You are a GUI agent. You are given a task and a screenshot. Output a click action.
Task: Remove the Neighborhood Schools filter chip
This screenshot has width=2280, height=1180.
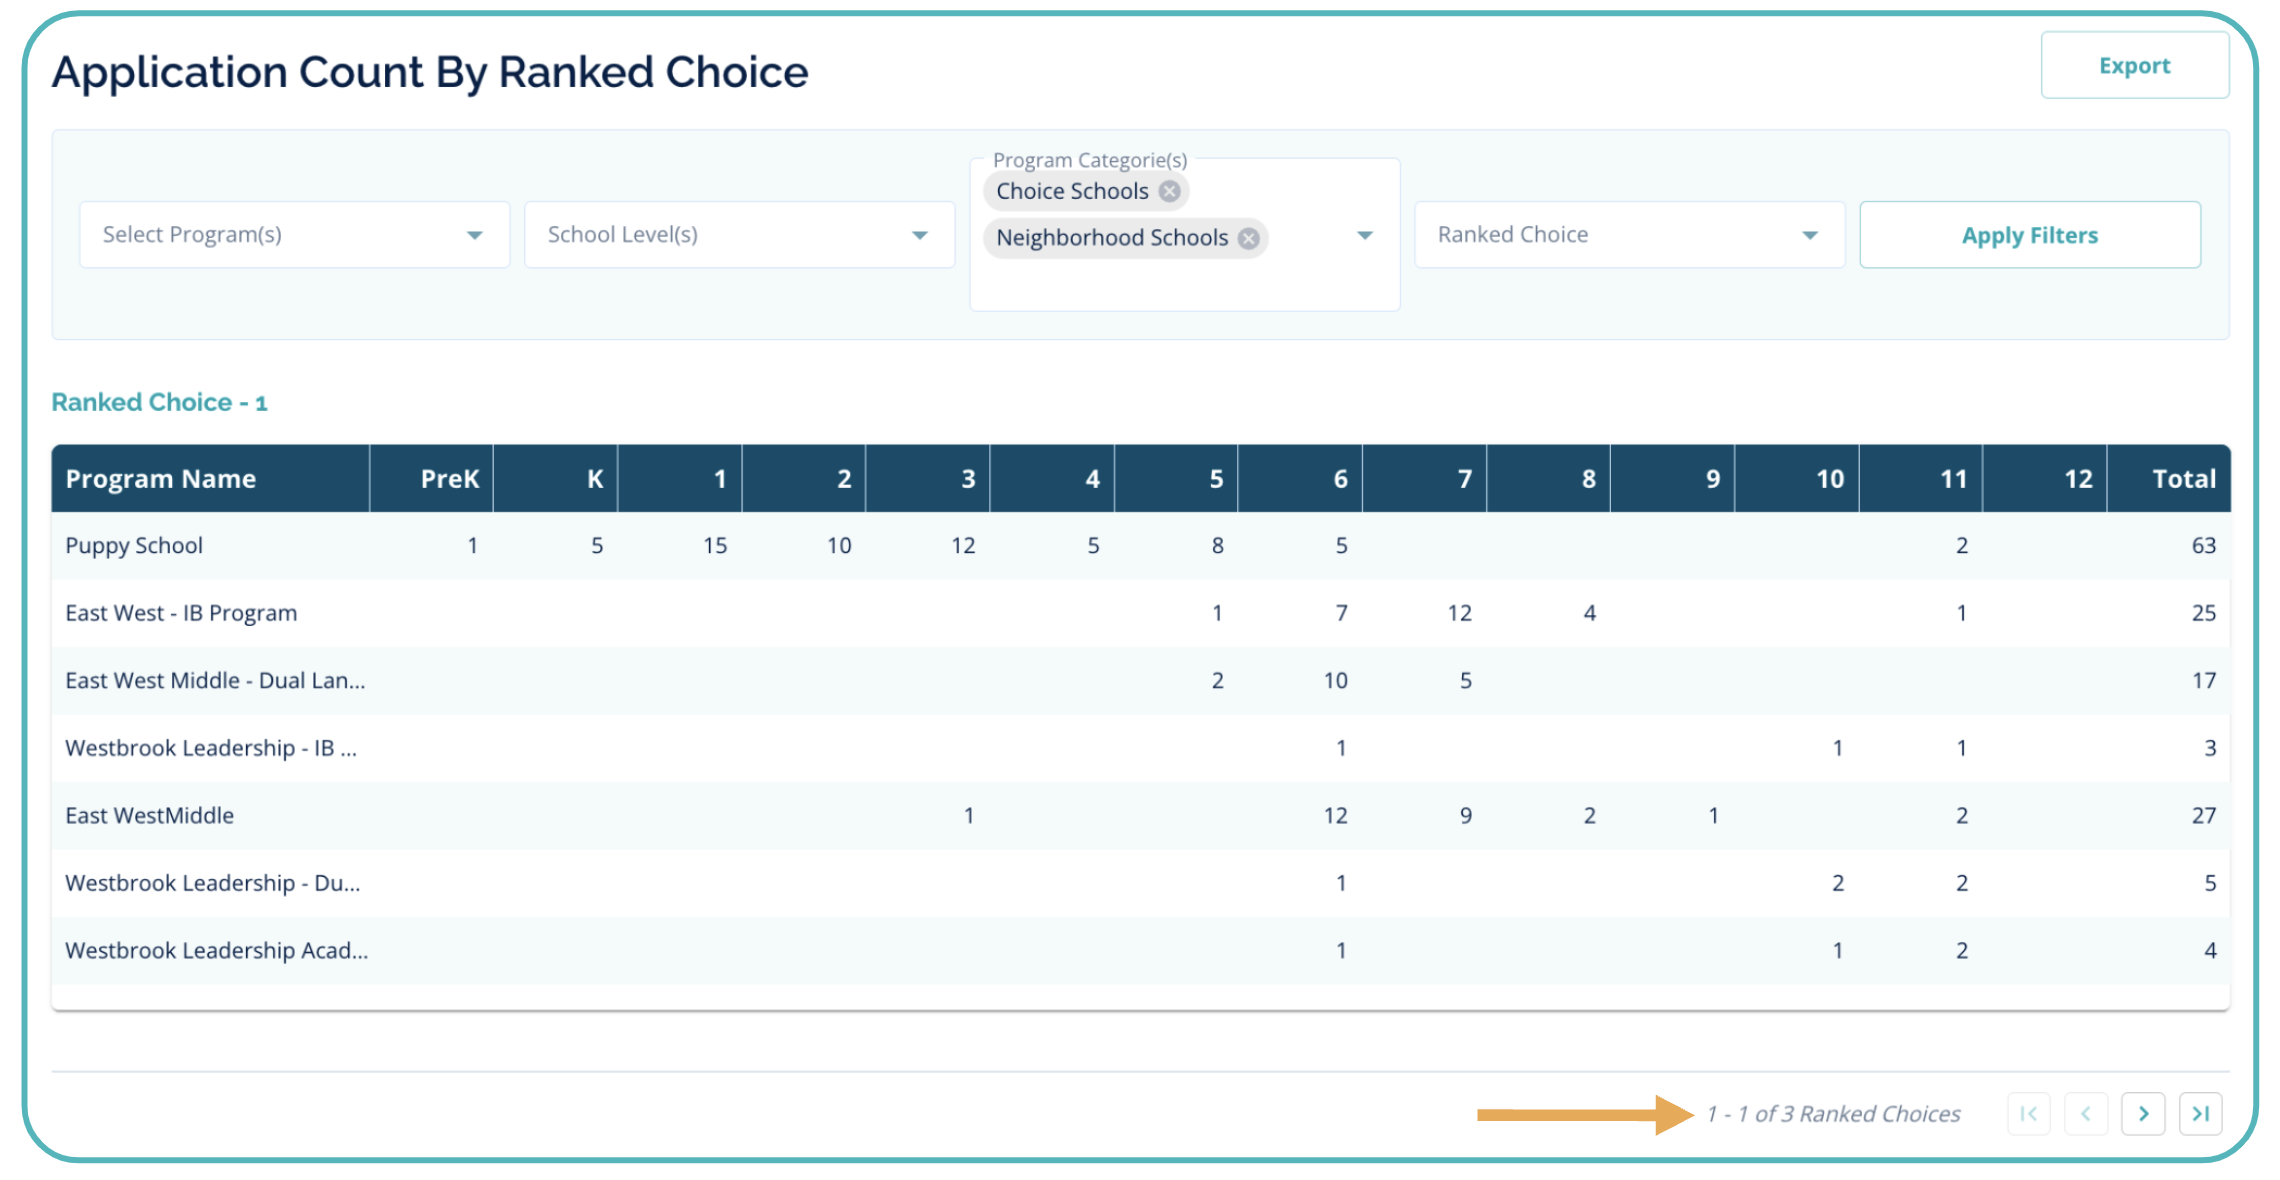(x=1248, y=238)
